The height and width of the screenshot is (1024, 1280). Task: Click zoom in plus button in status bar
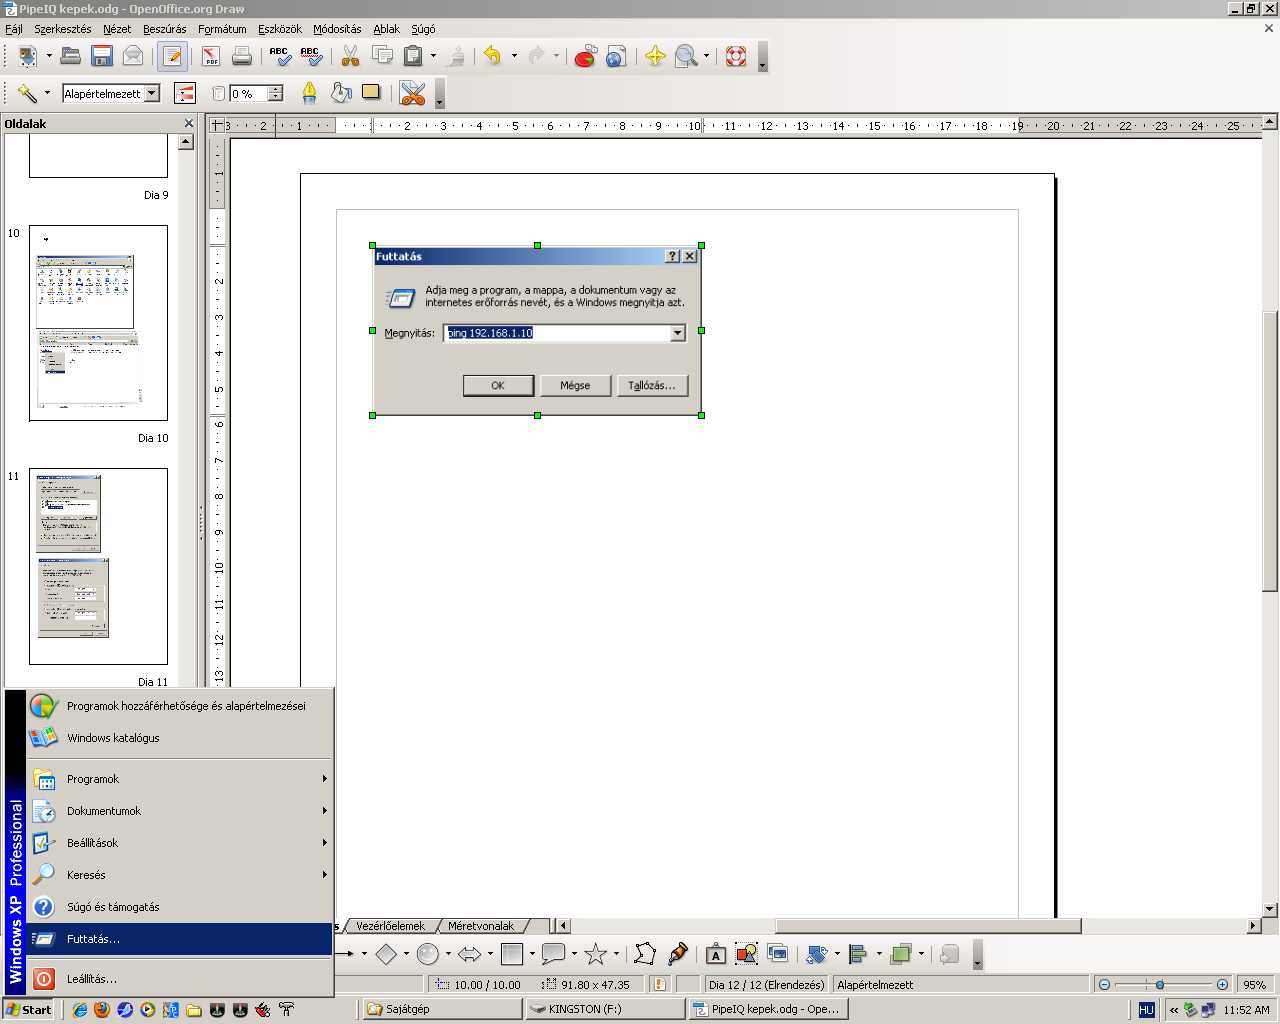[1222, 985]
